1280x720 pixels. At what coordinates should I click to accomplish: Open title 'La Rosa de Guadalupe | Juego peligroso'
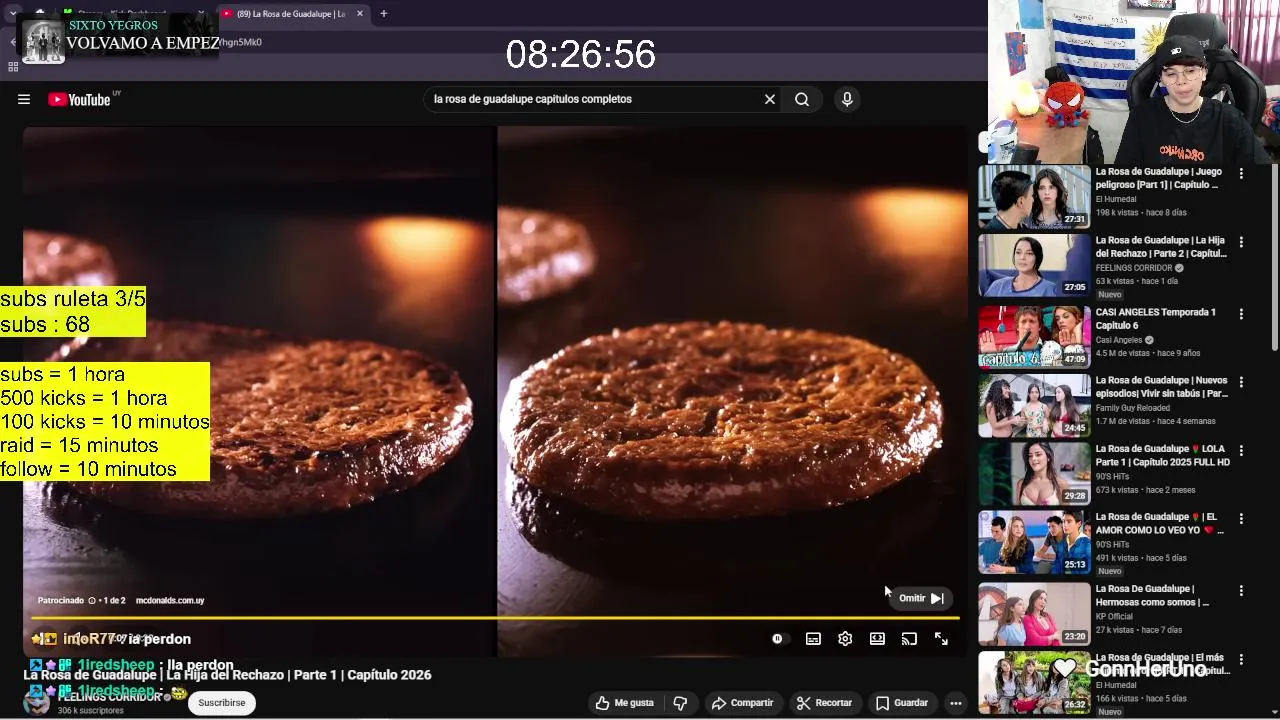[1159, 178]
